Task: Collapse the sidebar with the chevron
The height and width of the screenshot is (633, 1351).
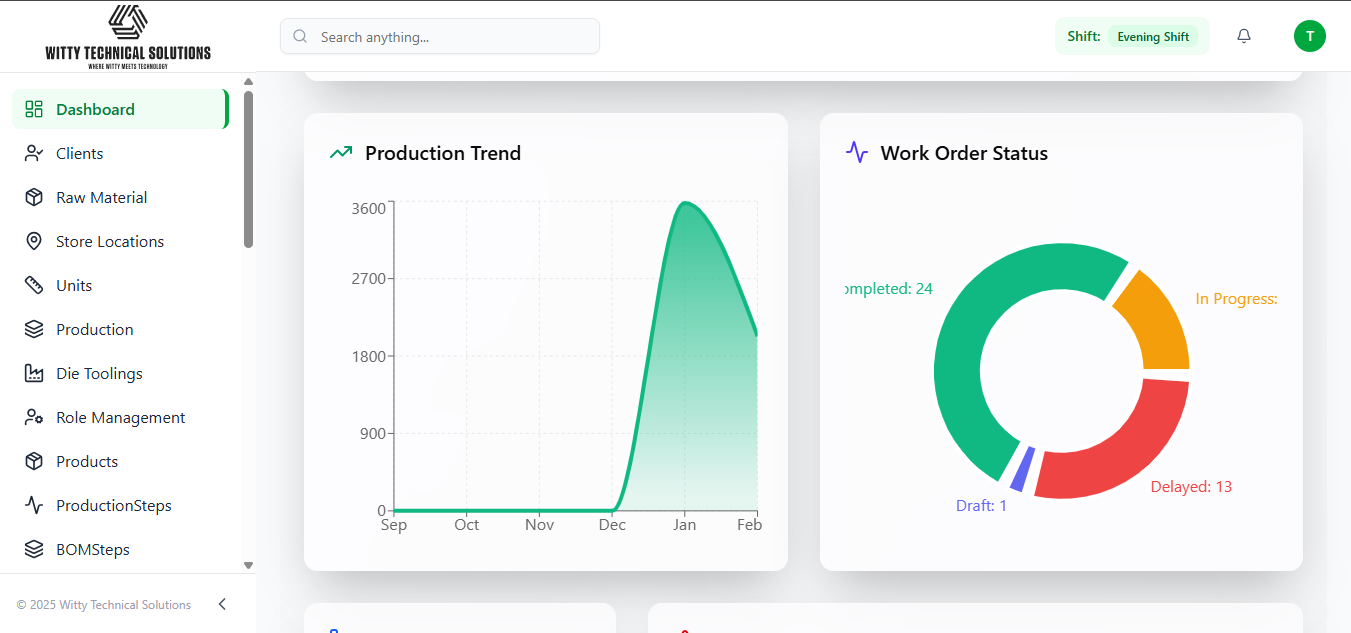Action: [x=221, y=604]
